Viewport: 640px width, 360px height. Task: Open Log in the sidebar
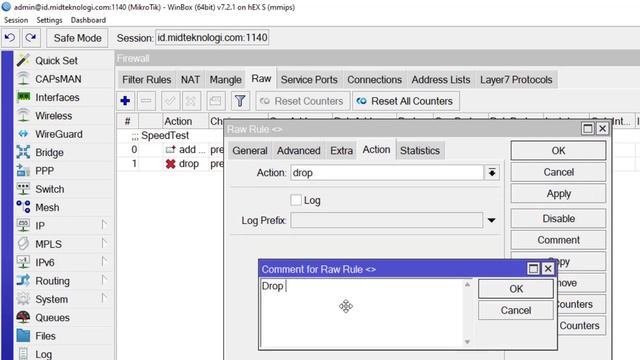pyautogui.click(x=43, y=354)
